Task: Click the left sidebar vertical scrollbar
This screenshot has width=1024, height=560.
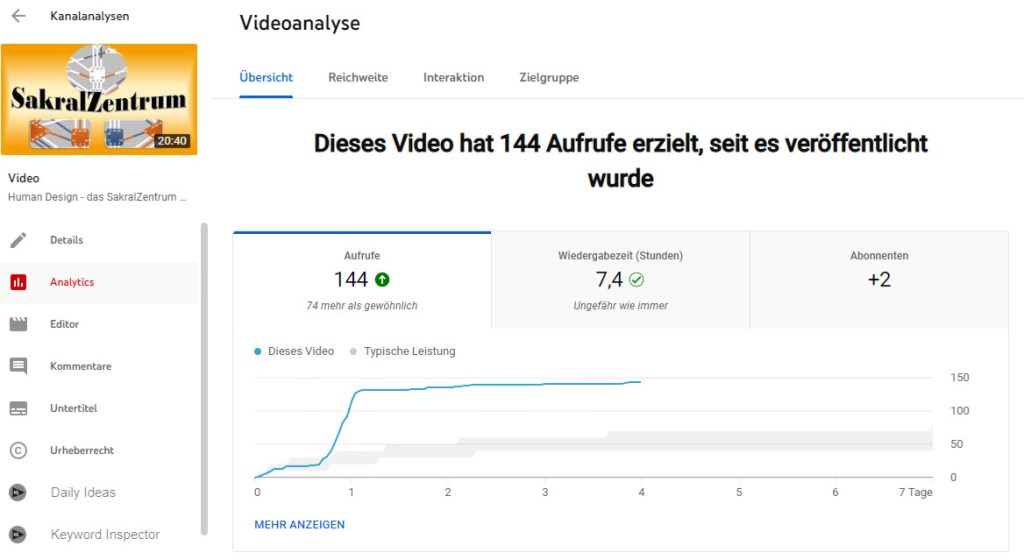Action: pos(205,380)
